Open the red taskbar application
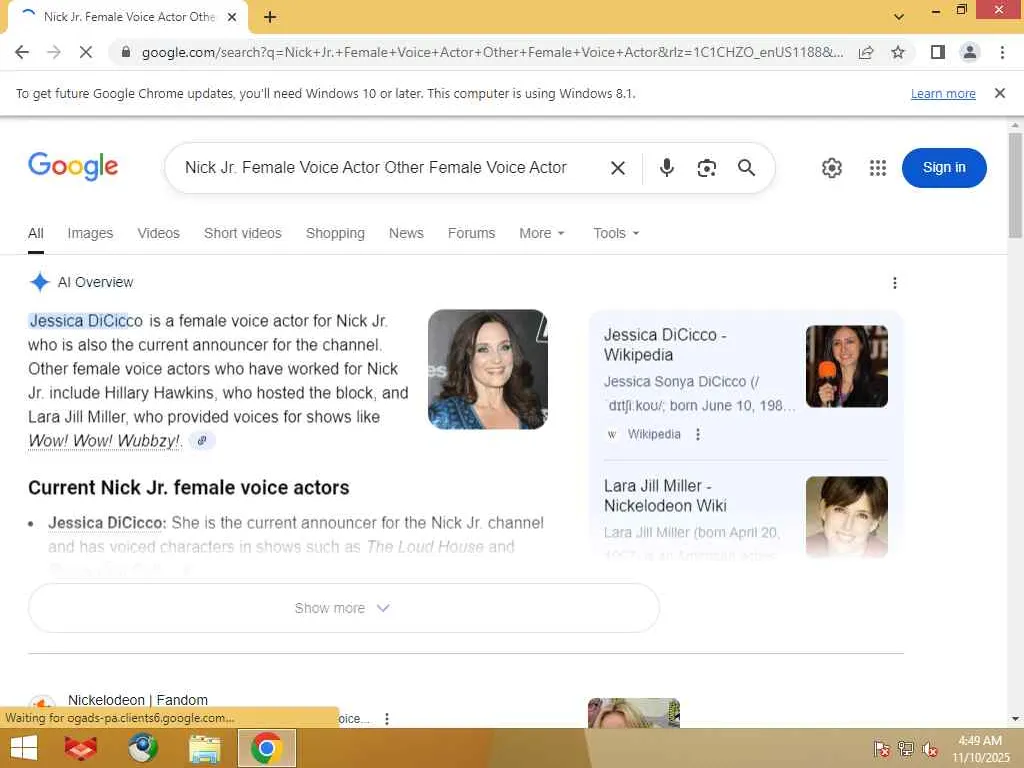The image size is (1024, 768). [80, 748]
